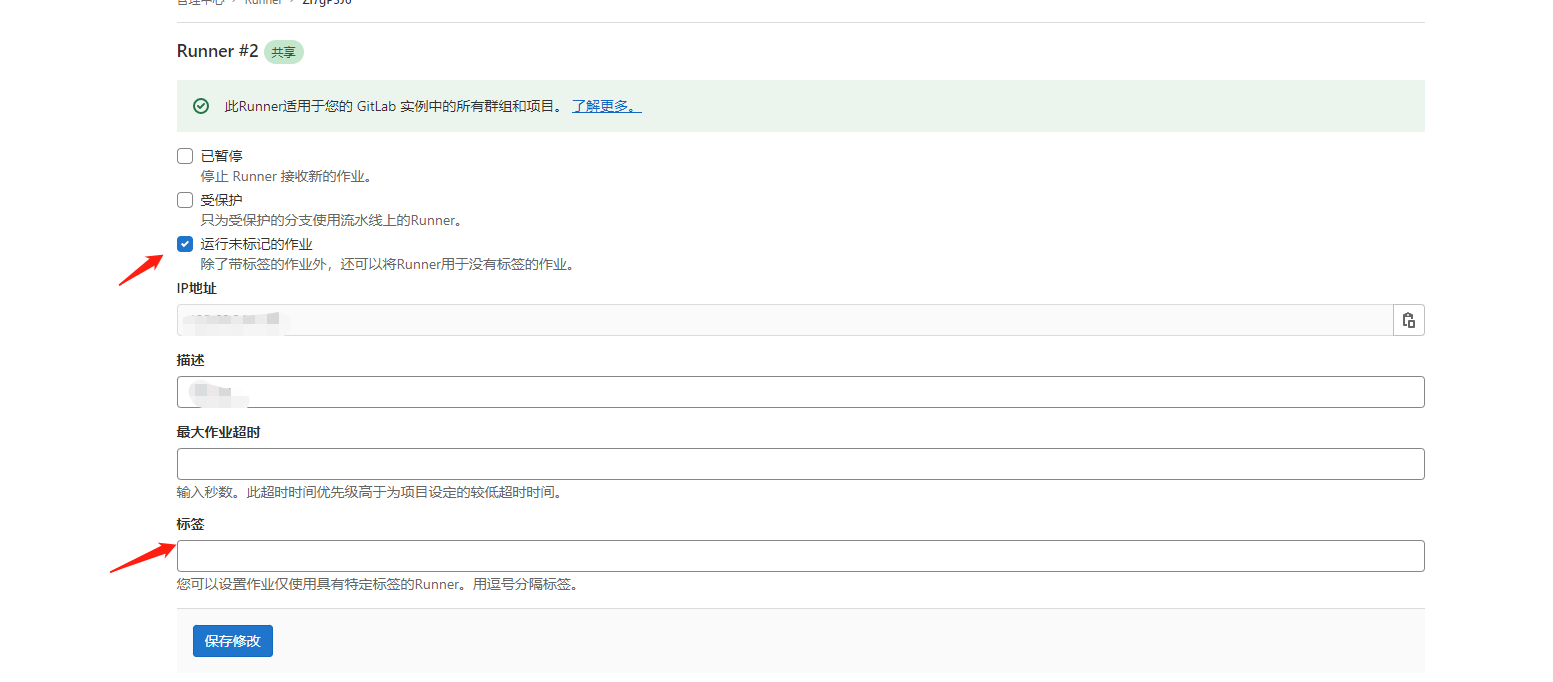Click the 只为受保护的分支 description text
The height and width of the screenshot is (682, 1553).
[x=331, y=220]
